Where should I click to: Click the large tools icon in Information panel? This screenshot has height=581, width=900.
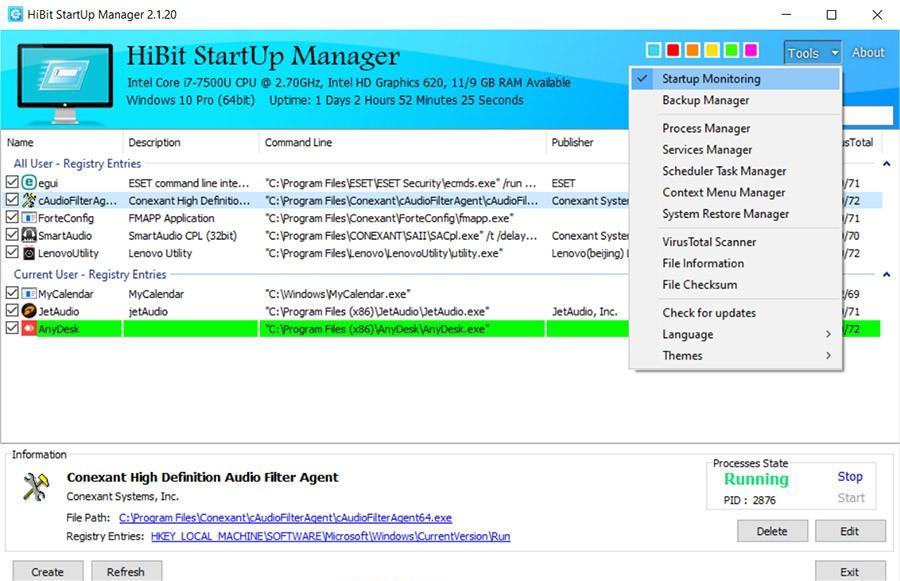point(36,487)
